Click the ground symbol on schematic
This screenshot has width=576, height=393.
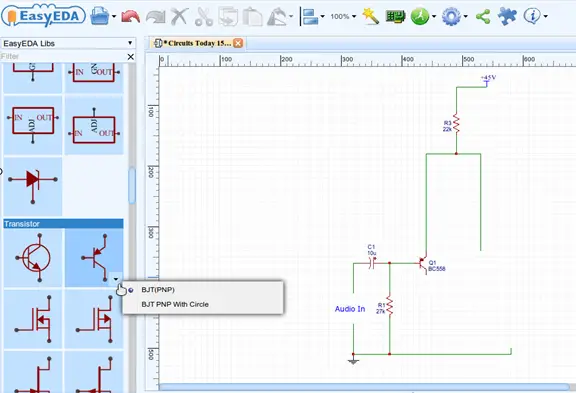coord(353,360)
